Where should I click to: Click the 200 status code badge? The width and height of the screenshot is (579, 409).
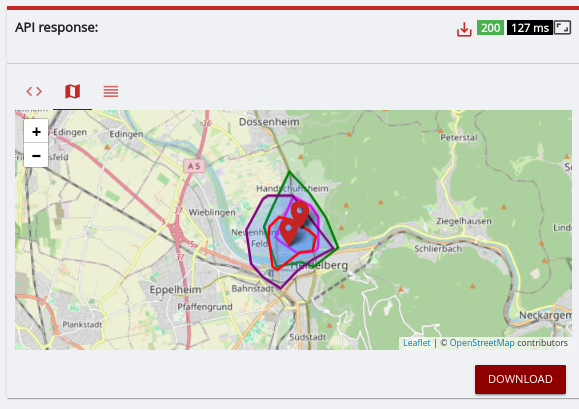490,28
